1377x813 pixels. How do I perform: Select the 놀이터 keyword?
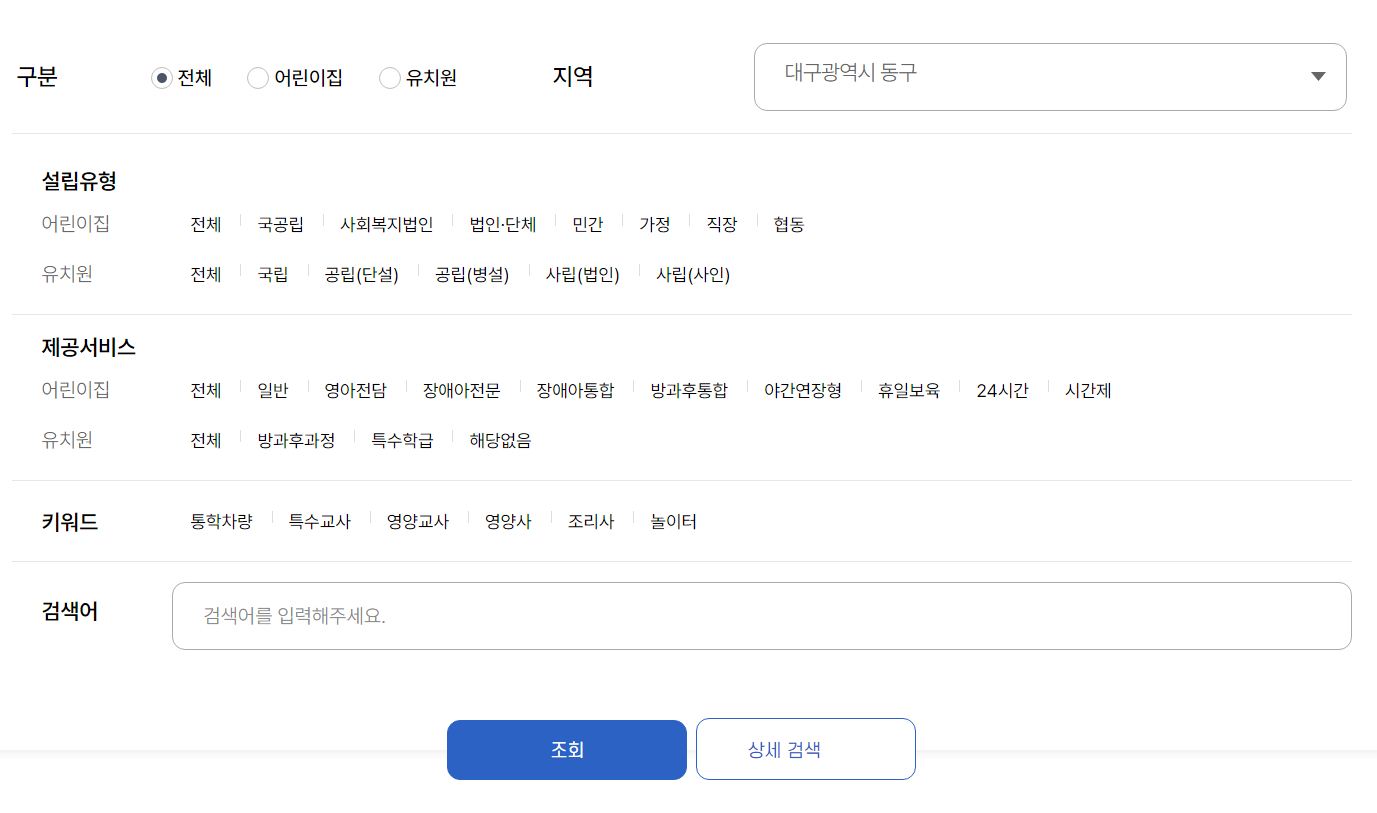pos(673,521)
